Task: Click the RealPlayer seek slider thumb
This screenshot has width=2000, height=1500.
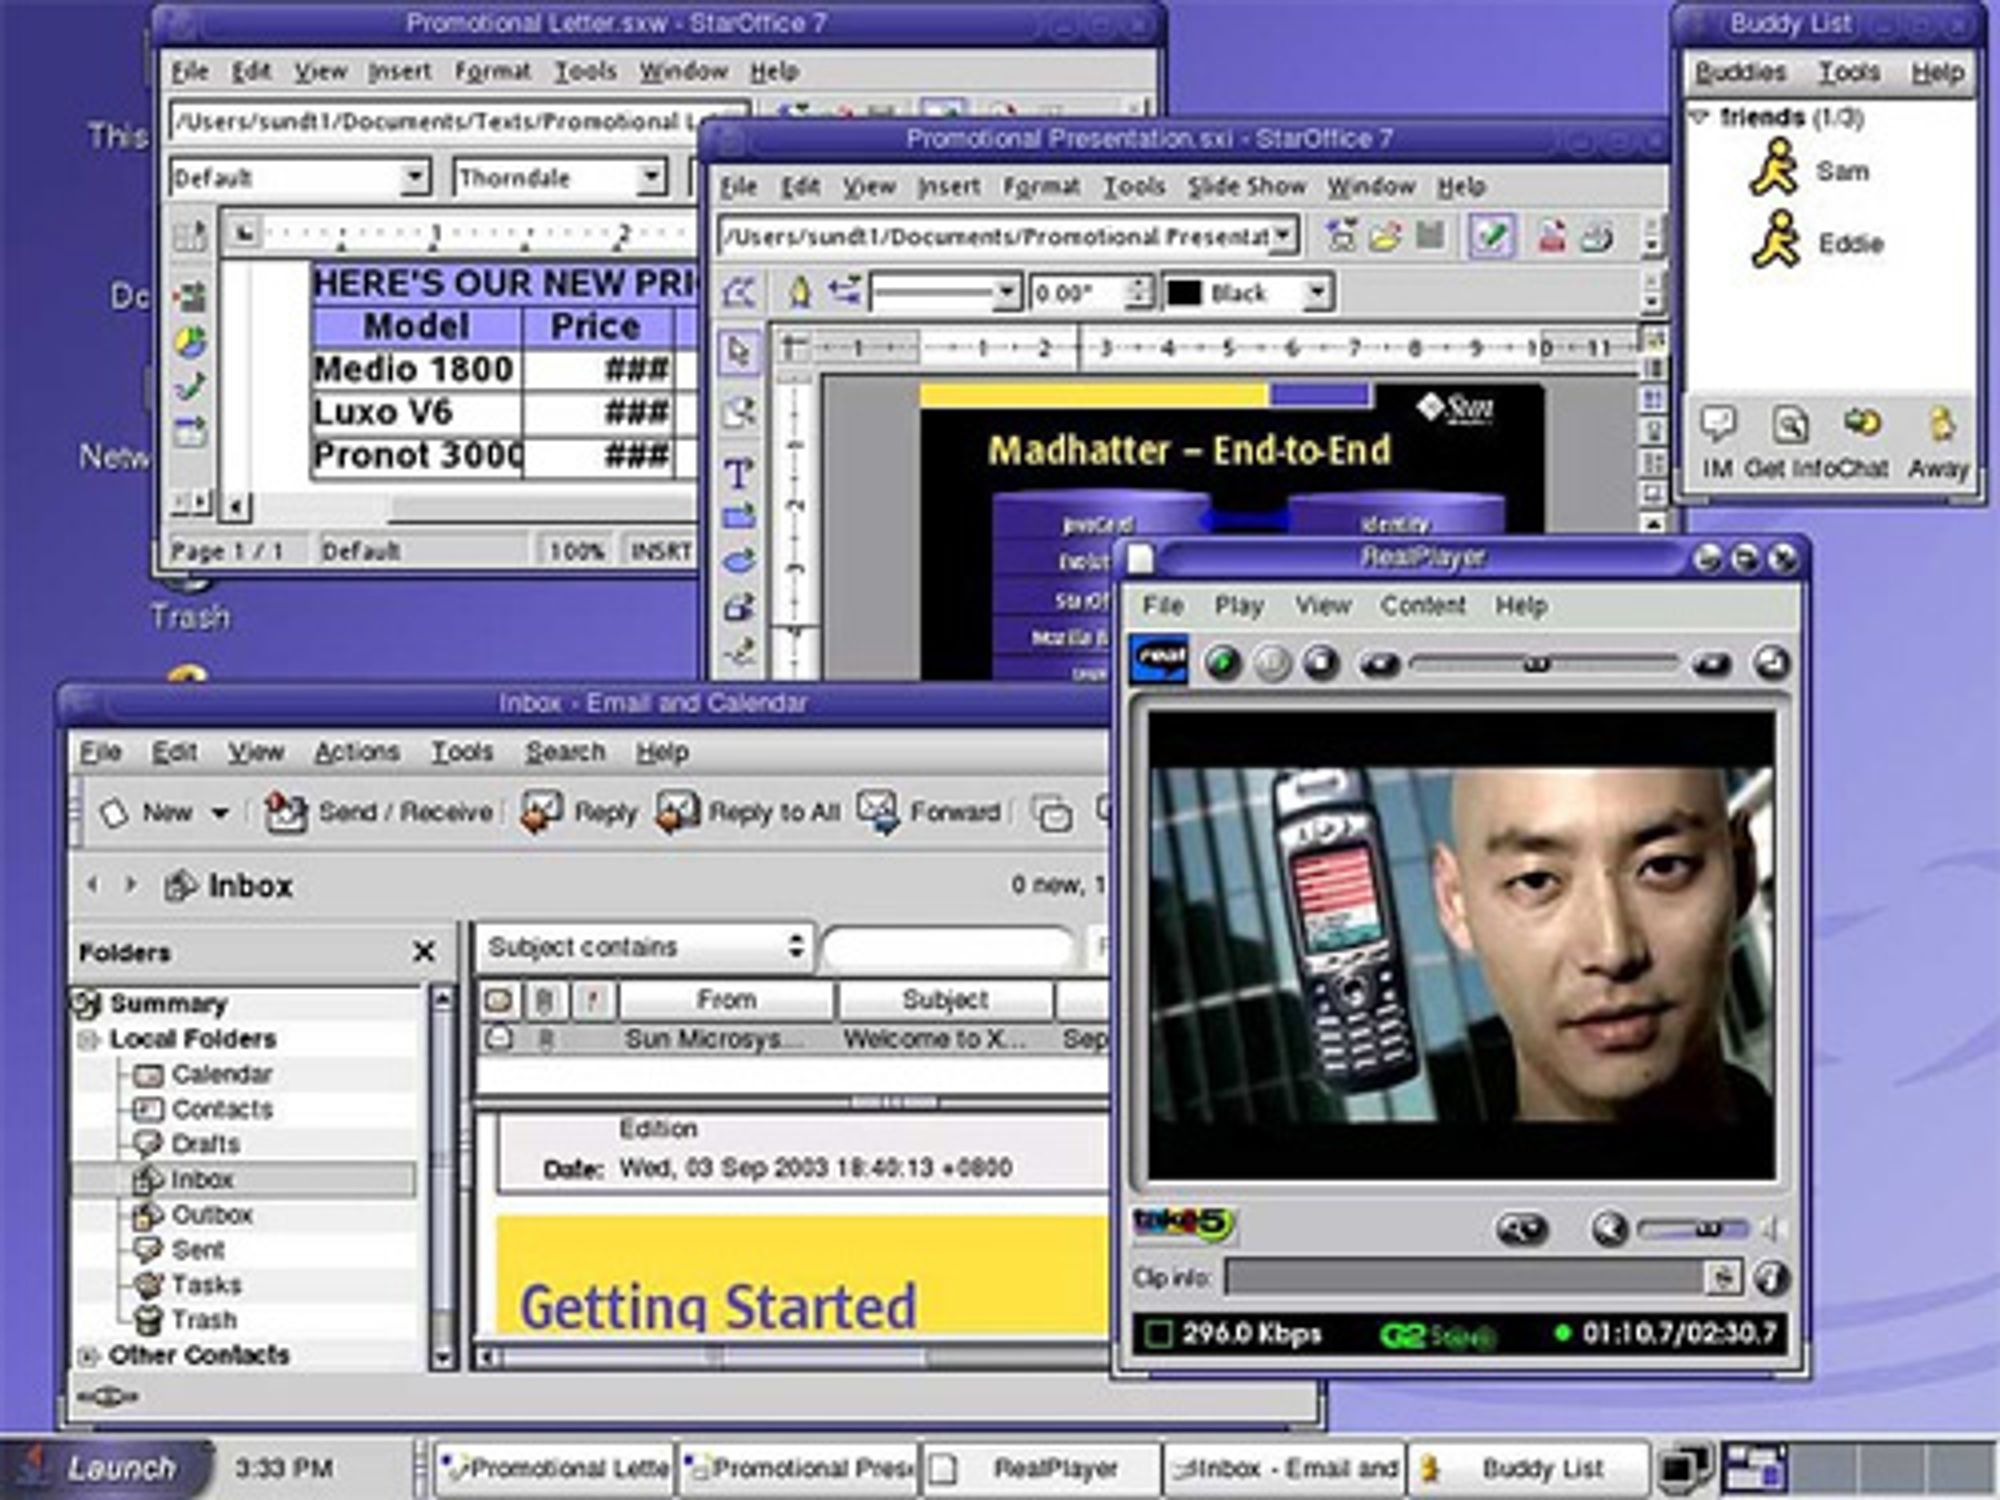Action: click(1536, 663)
